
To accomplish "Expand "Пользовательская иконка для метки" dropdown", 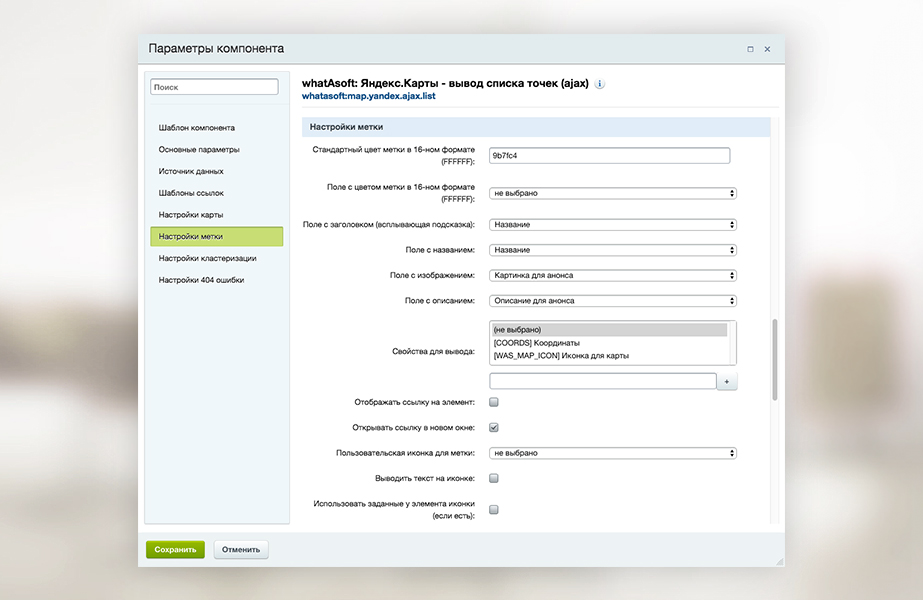I will (x=613, y=453).
